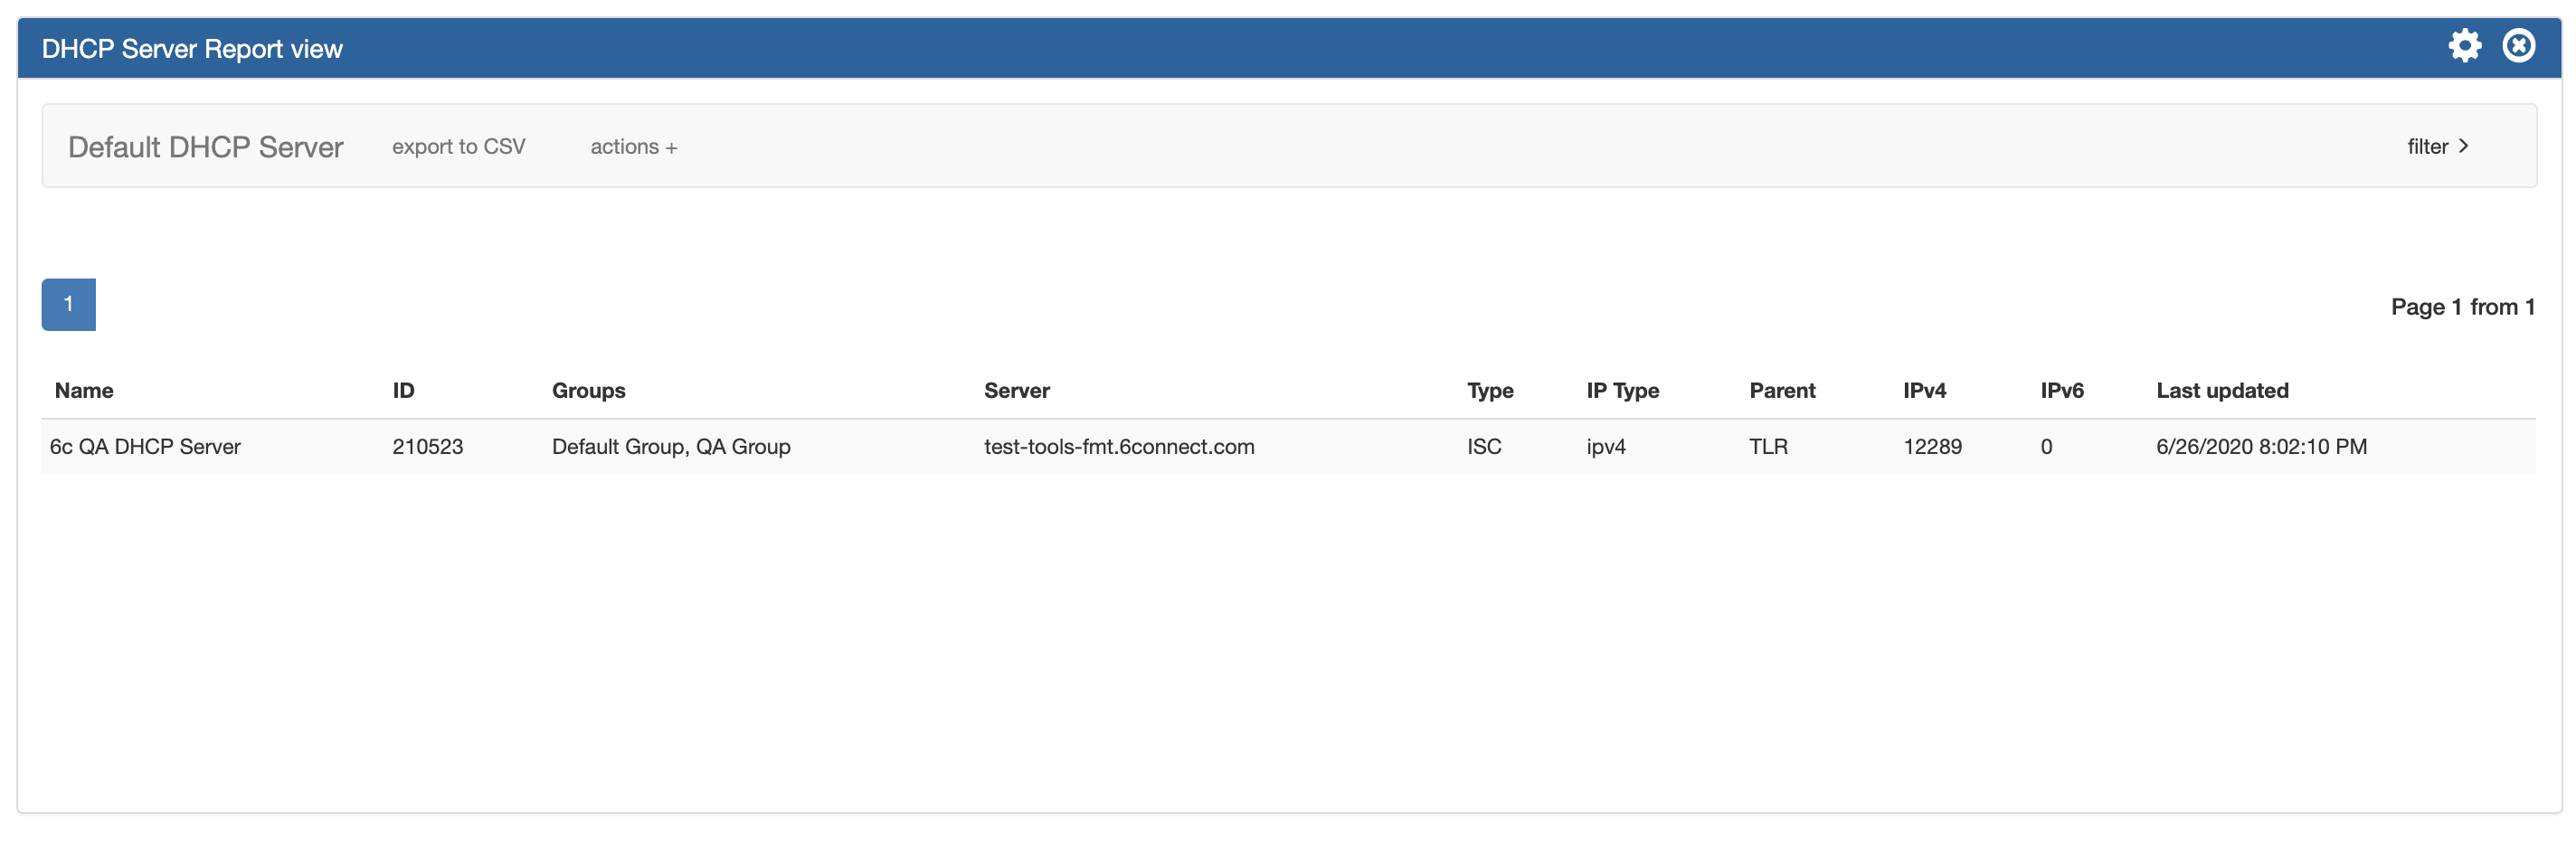Click the test-tools-fmt.6connect.com server cell
The image size is (2576, 841).
tap(1118, 447)
